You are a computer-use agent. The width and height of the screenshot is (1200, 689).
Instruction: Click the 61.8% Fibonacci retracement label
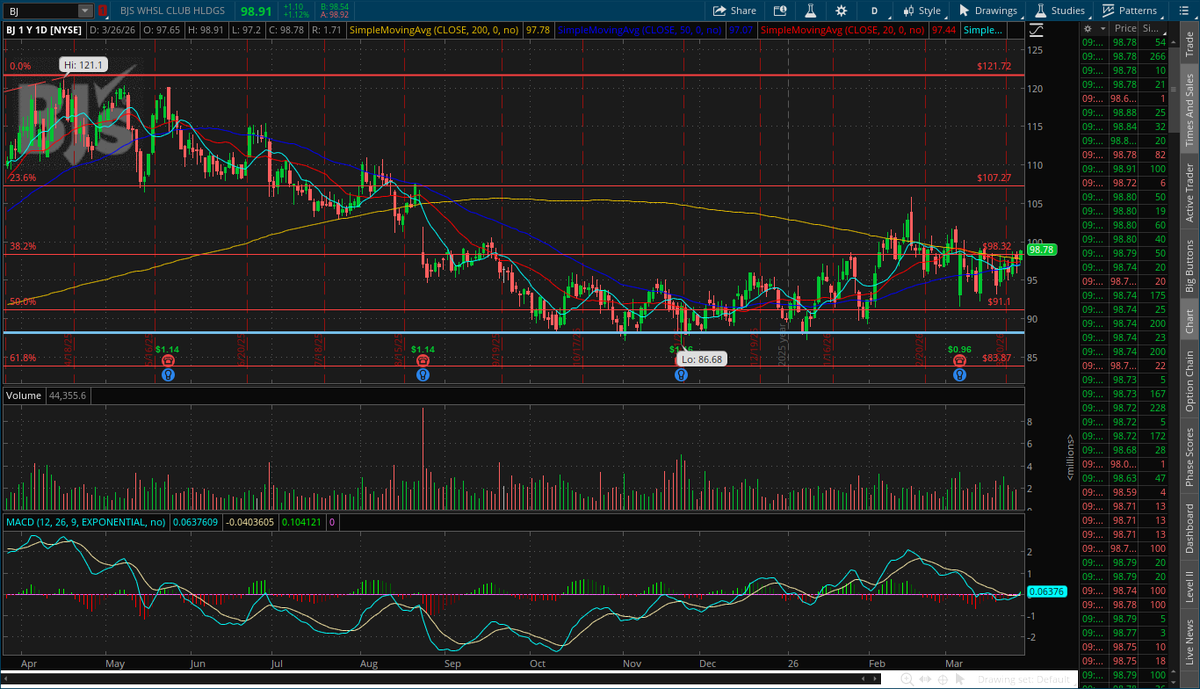coord(22,358)
